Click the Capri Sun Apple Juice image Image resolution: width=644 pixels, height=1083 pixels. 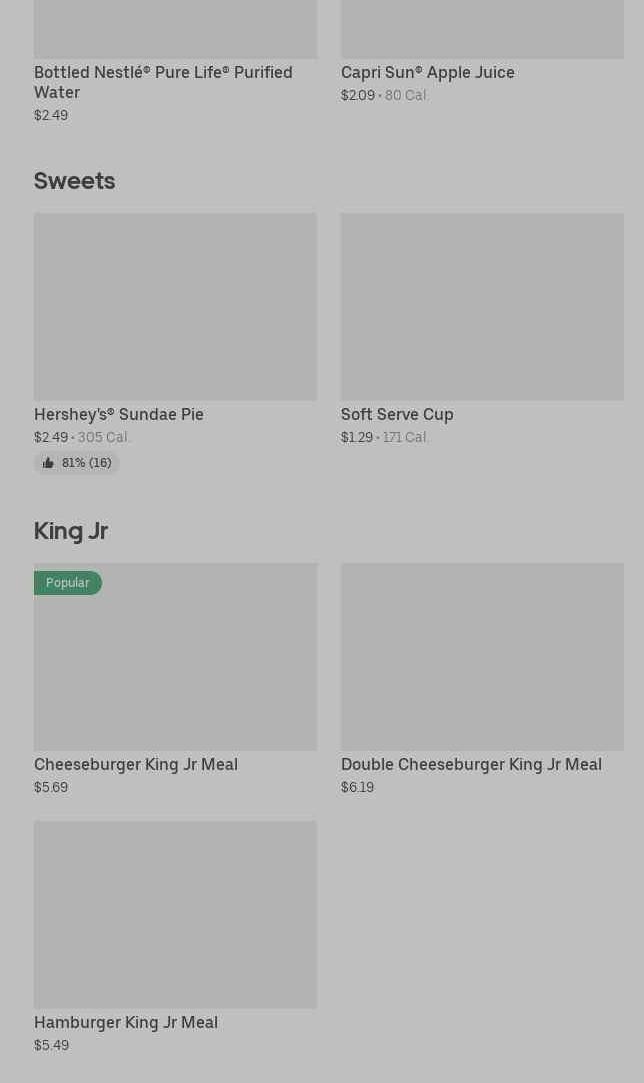pos(482,28)
